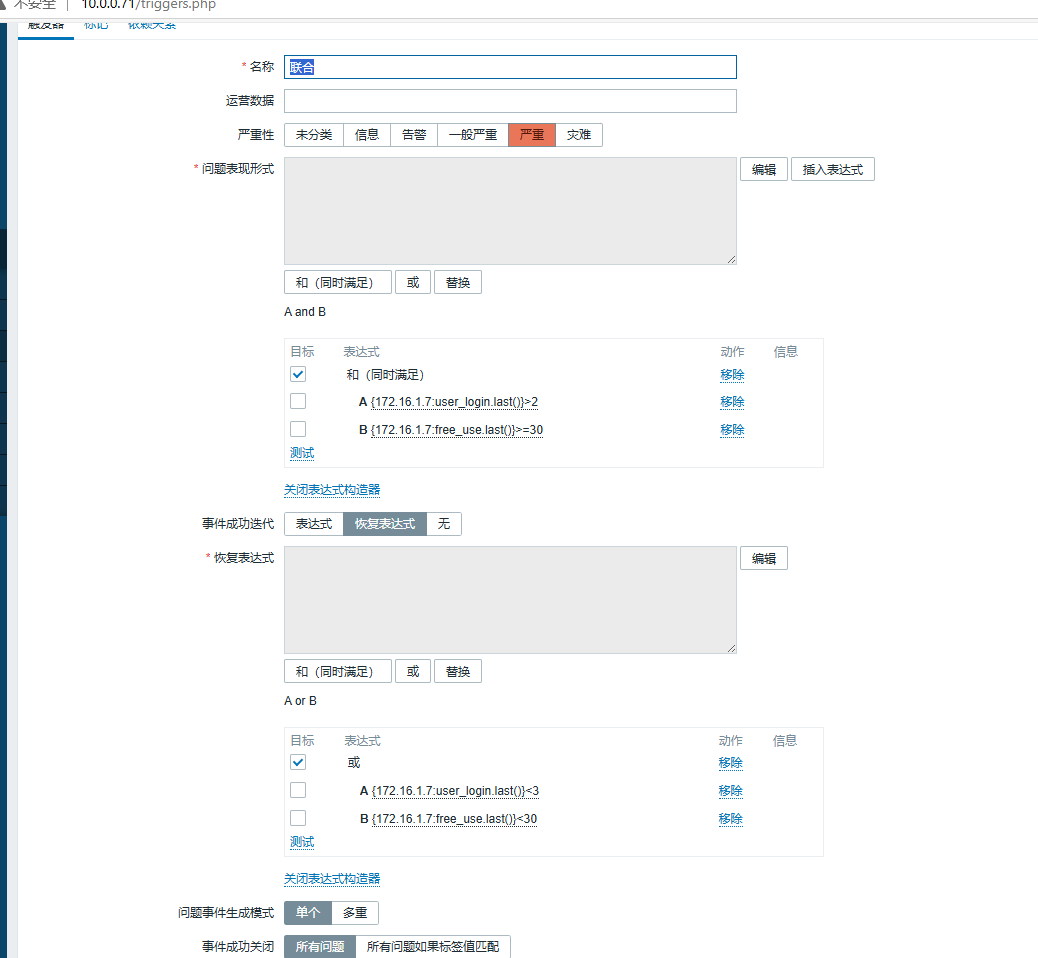
Task: Toggle checkbox for the 或 row
Action: (298, 762)
